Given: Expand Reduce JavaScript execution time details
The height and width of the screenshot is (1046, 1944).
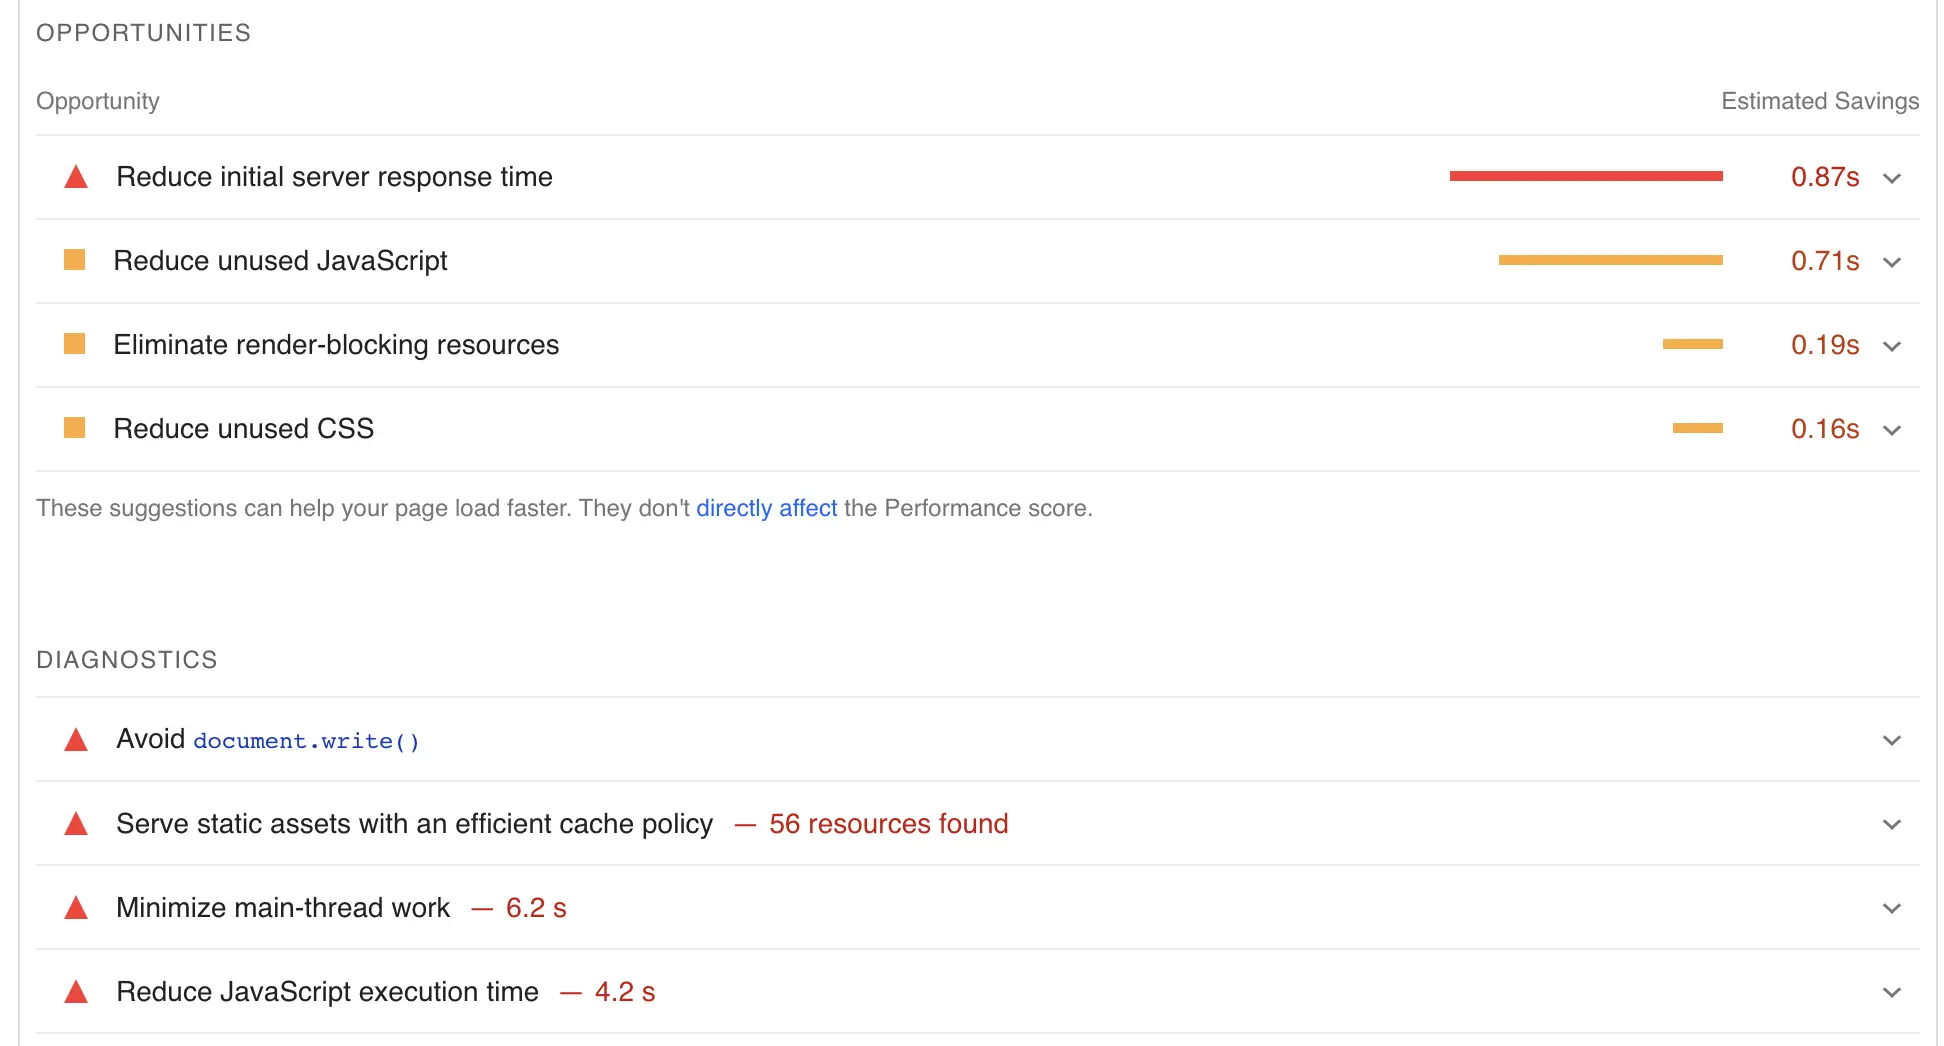Looking at the screenshot, I should pos(1892,992).
